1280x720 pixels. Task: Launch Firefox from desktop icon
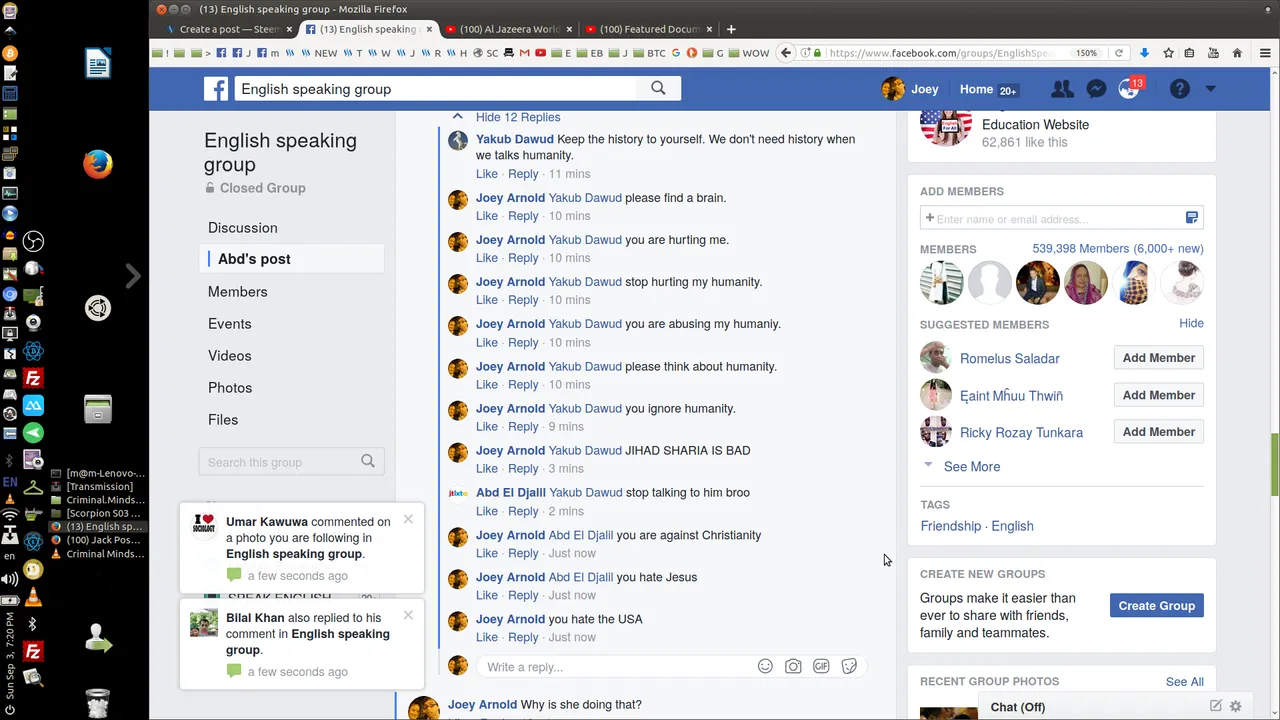(x=98, y=164)
